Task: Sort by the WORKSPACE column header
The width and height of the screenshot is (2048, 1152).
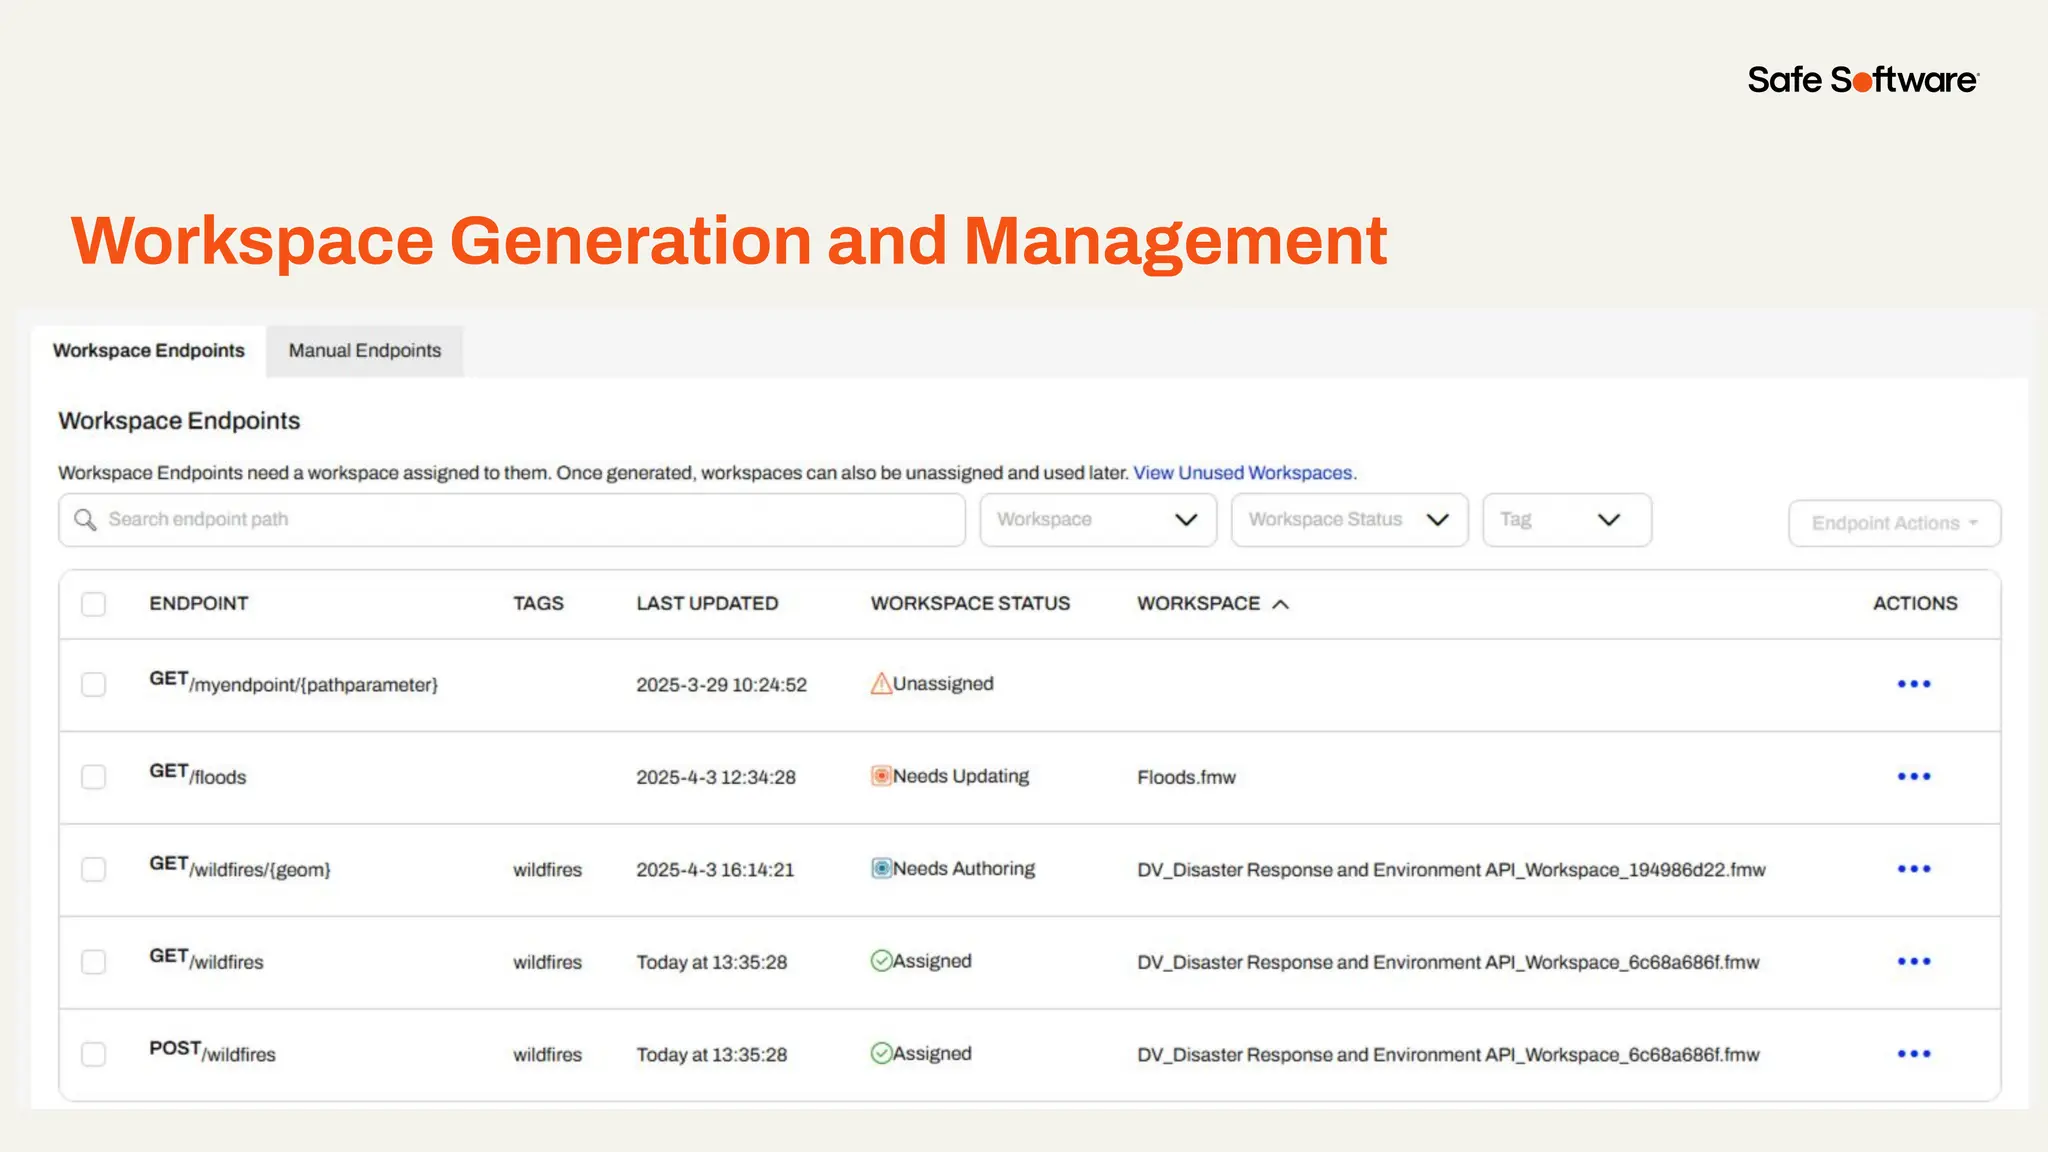Action: tap(1198, 604)
